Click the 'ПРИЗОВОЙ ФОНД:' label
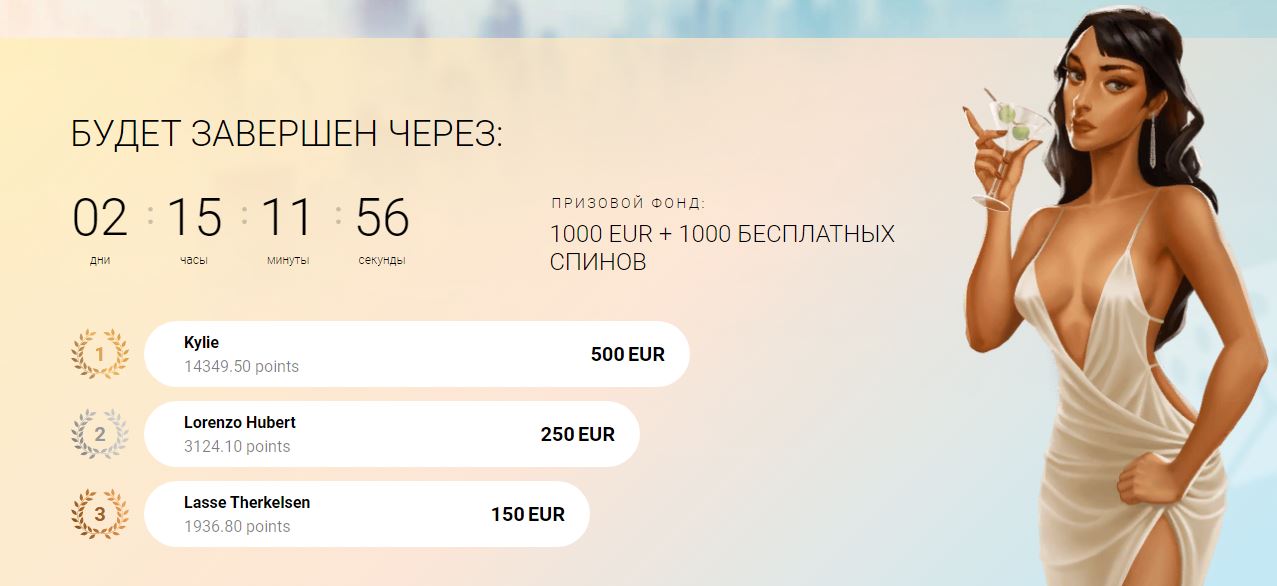 click(628, 203)
